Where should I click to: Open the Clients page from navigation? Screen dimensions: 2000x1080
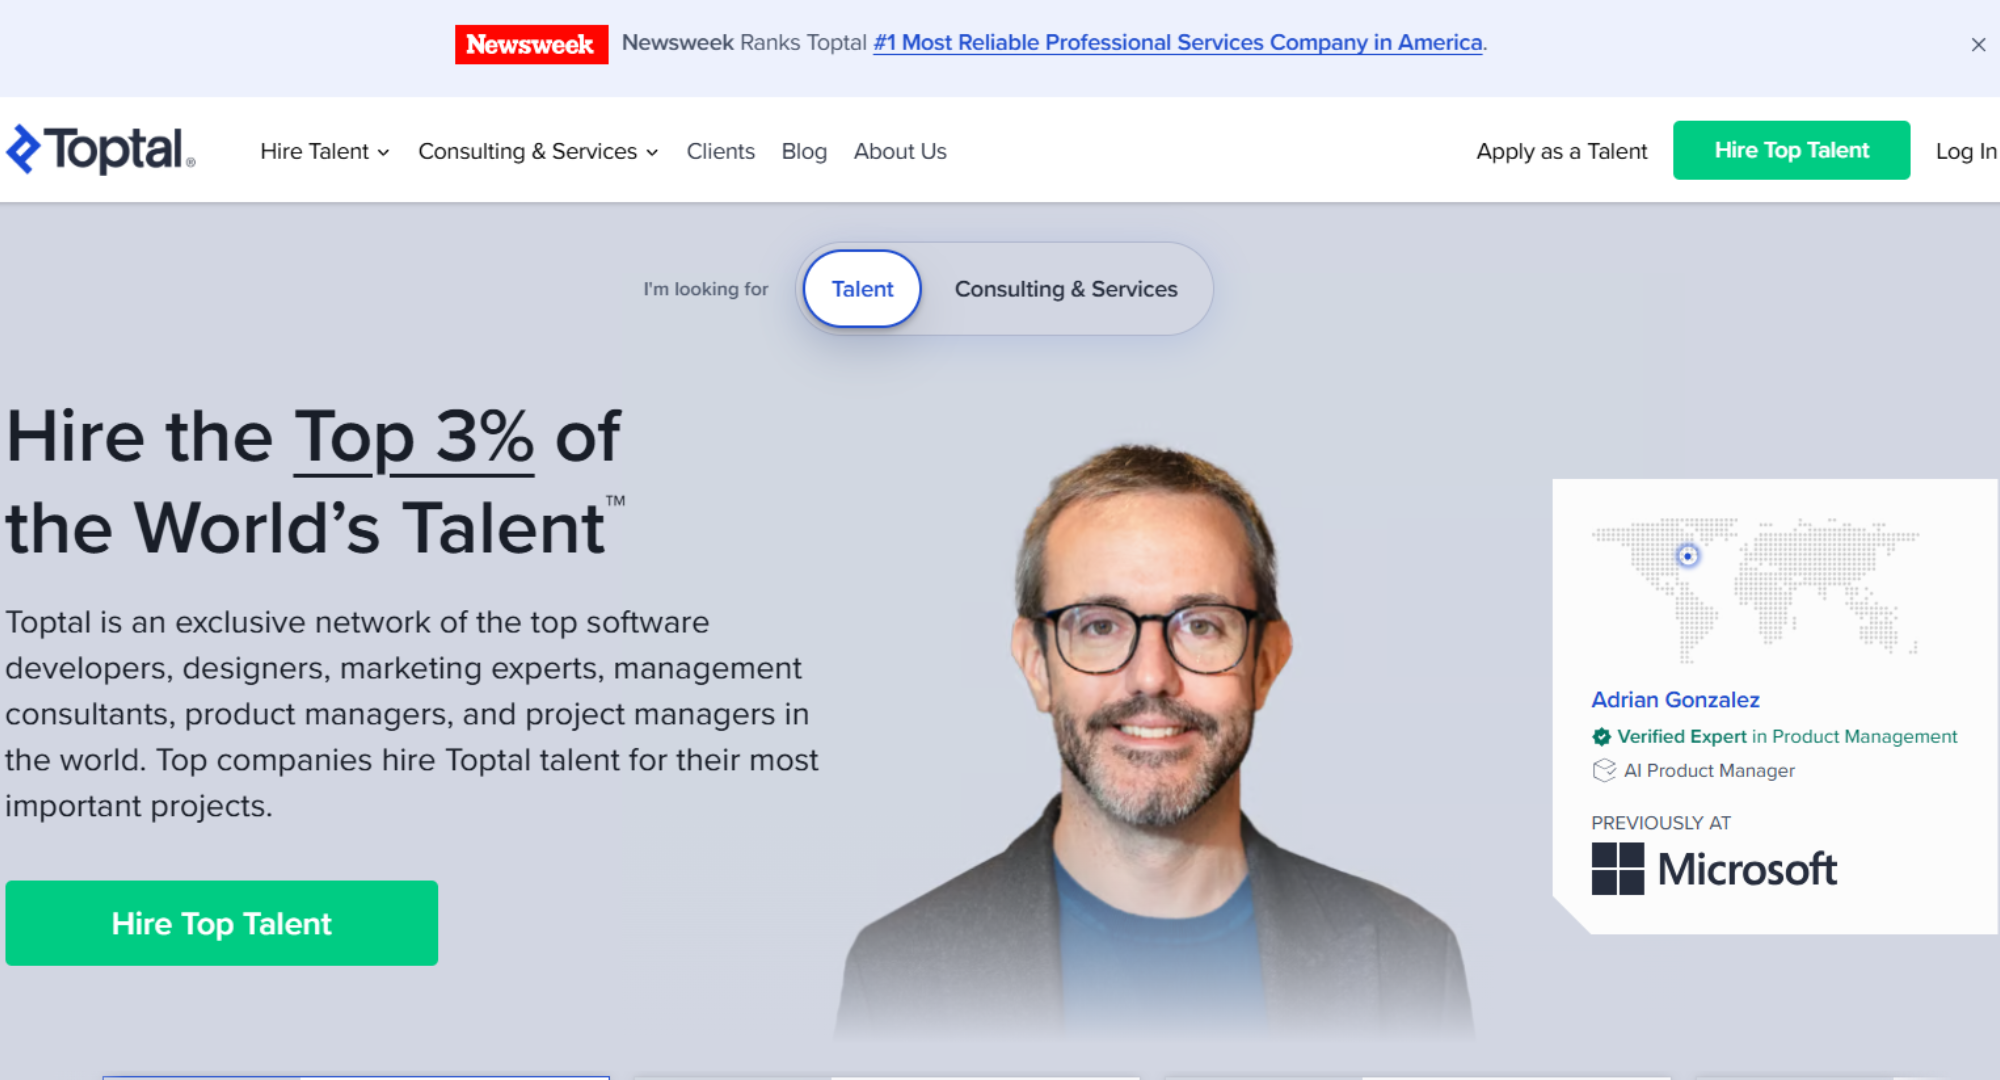tap(720, 151)
